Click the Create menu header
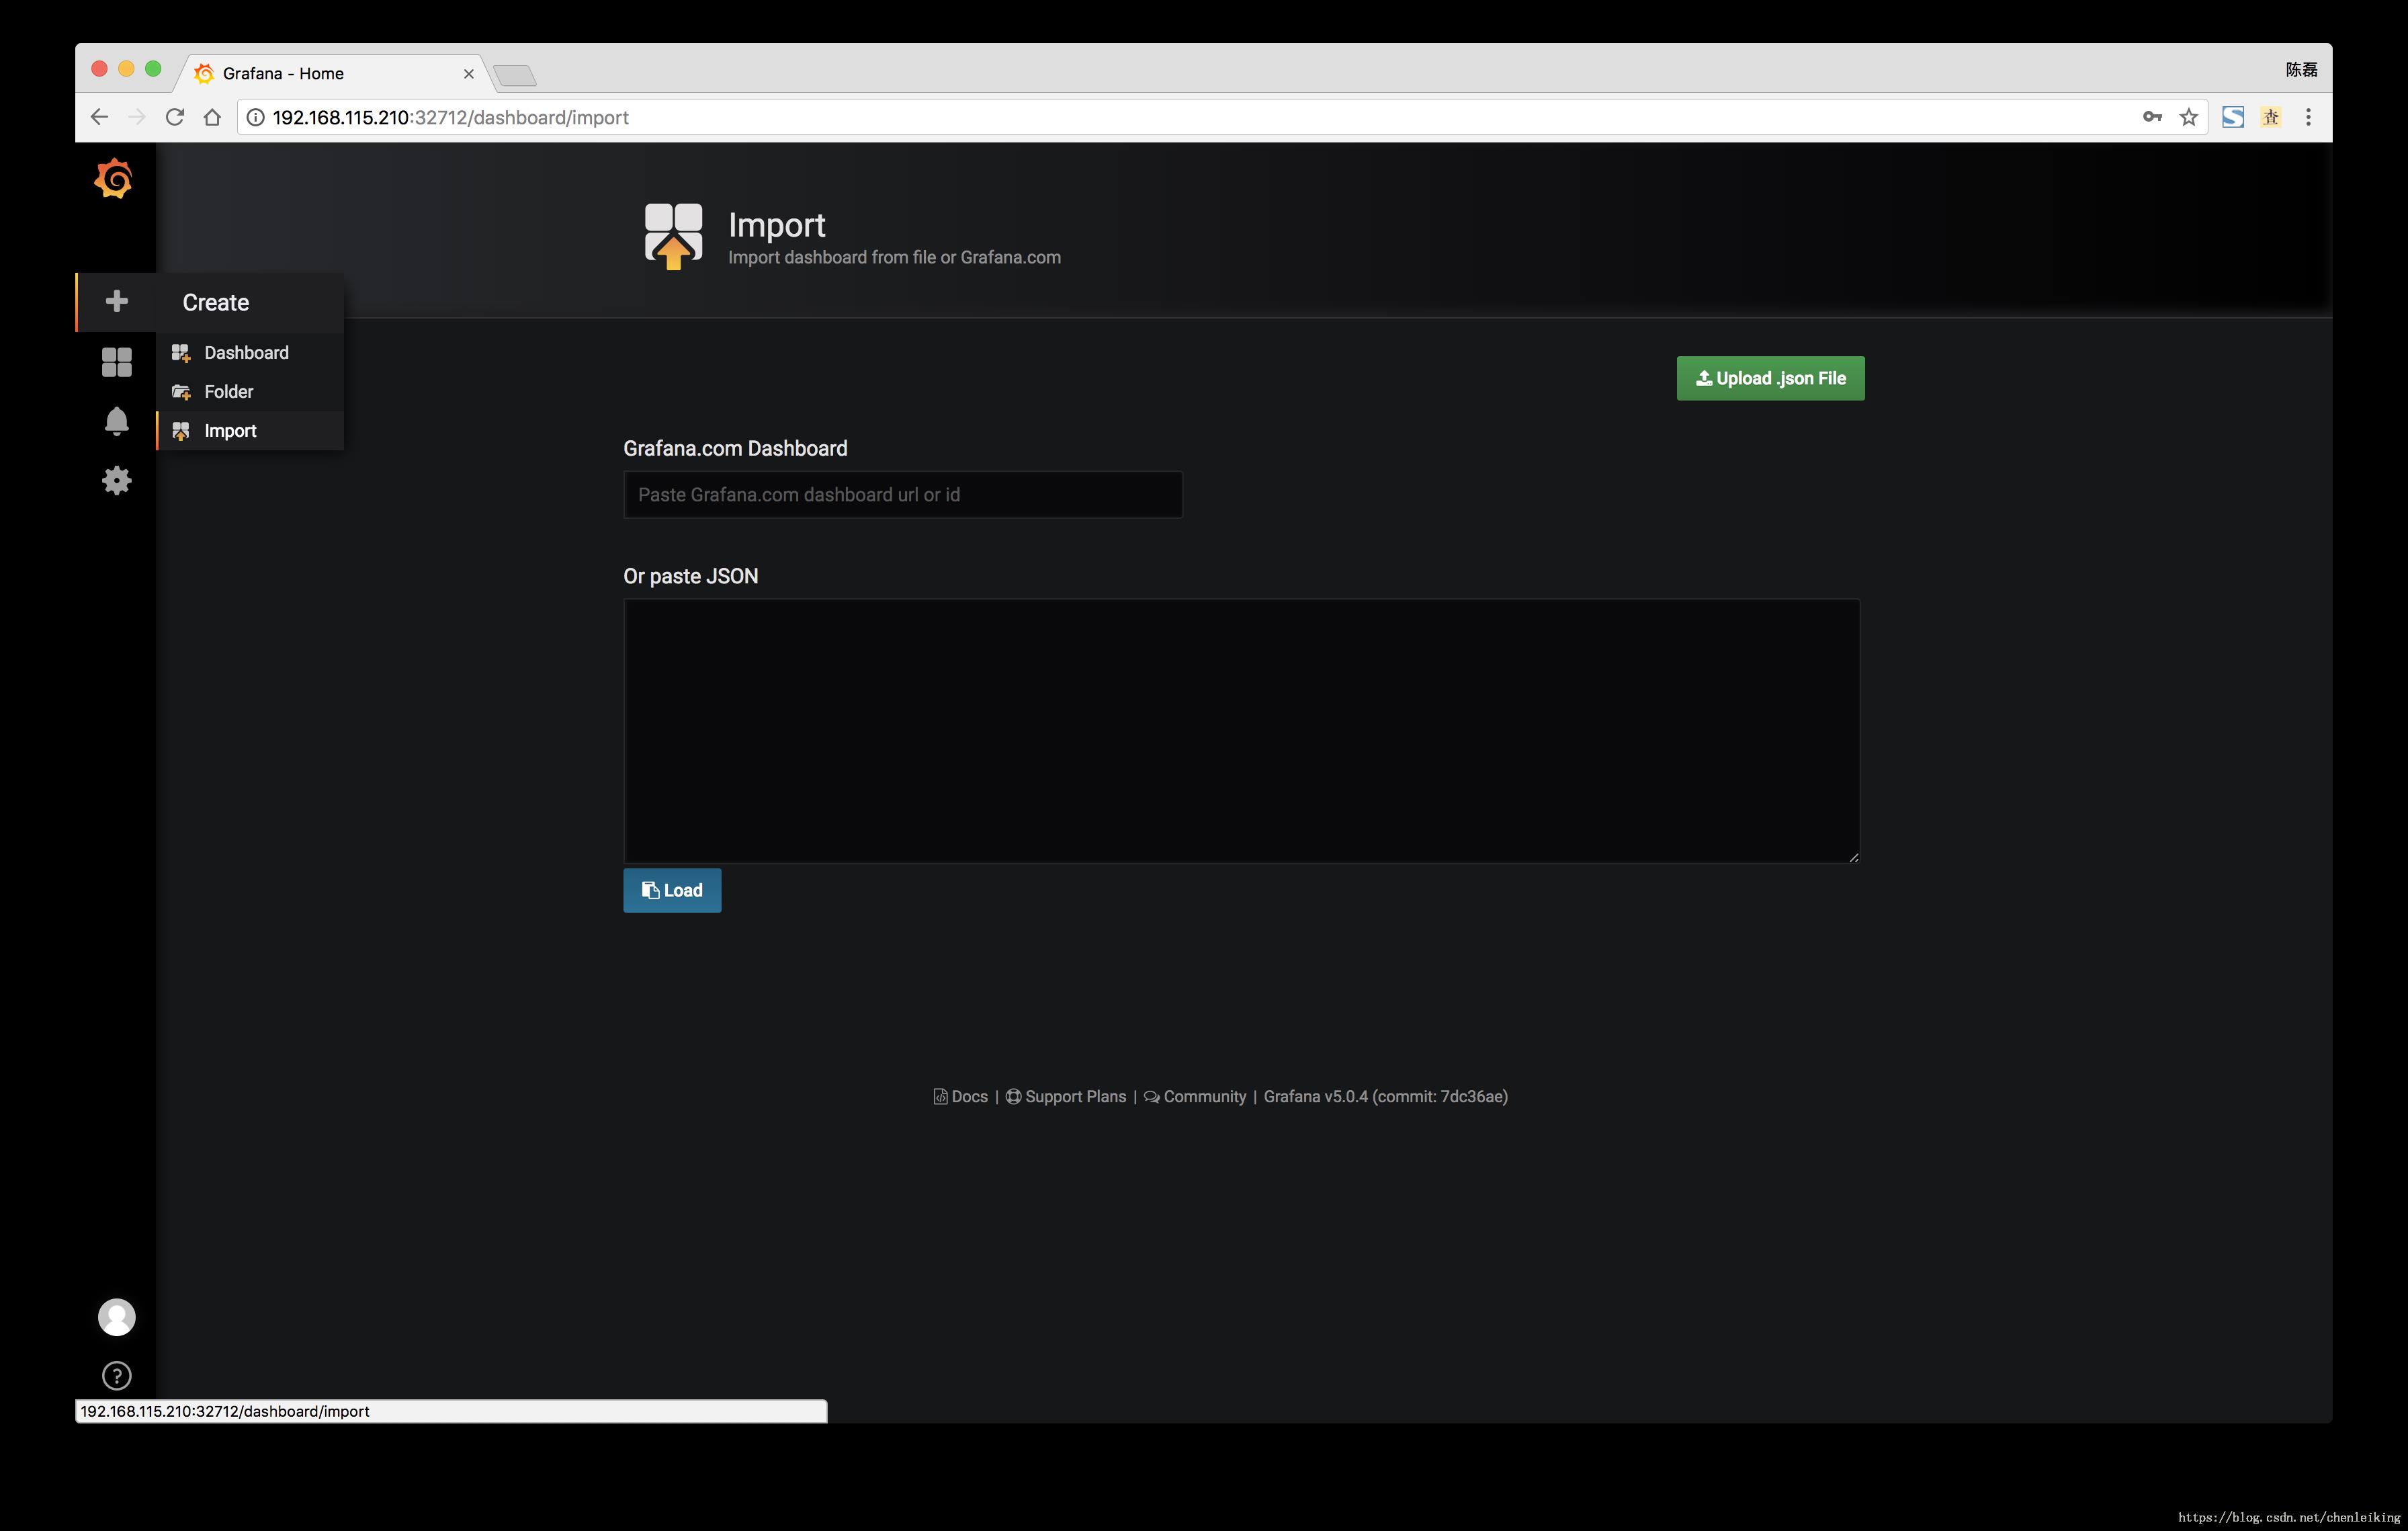 (250, 302)
